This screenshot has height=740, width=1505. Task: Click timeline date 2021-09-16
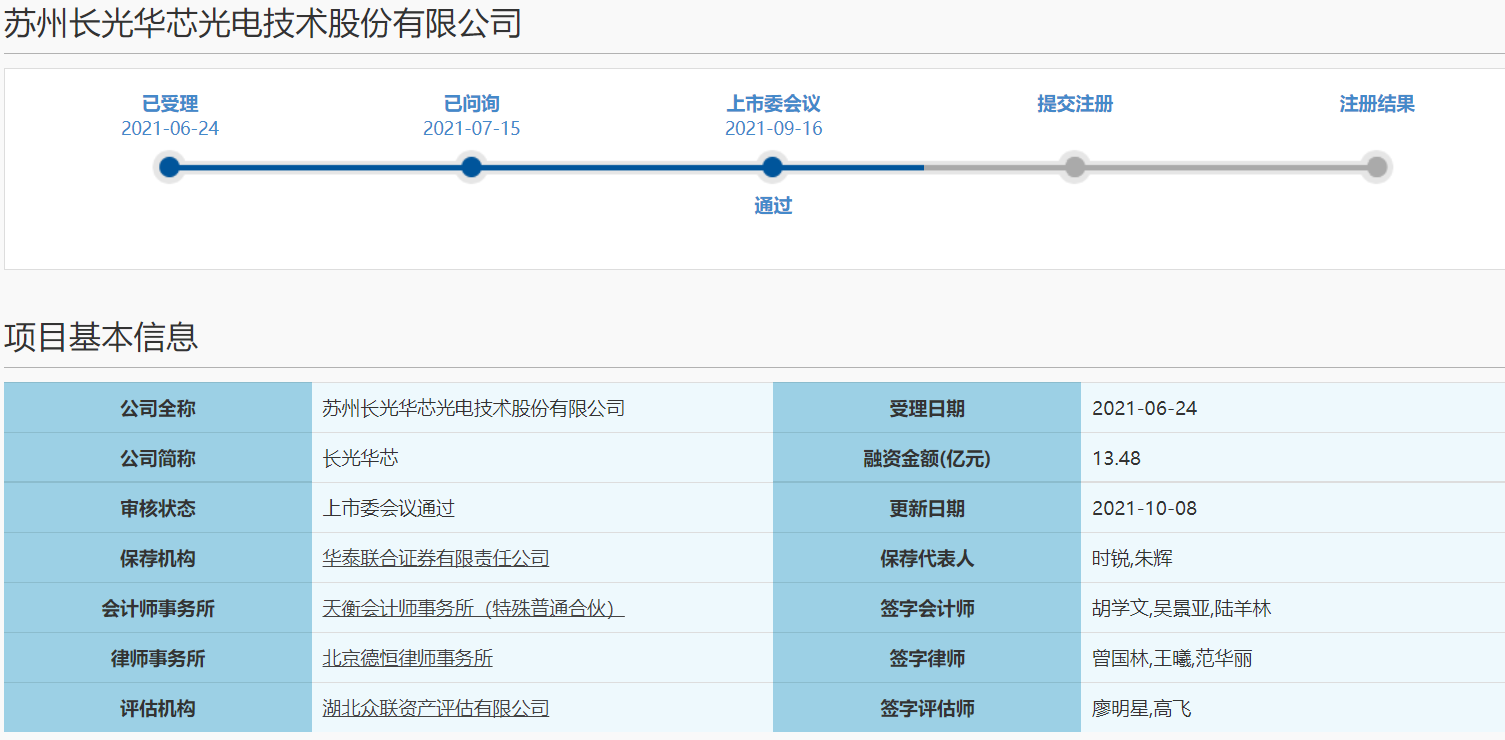[x=773, y=129]
